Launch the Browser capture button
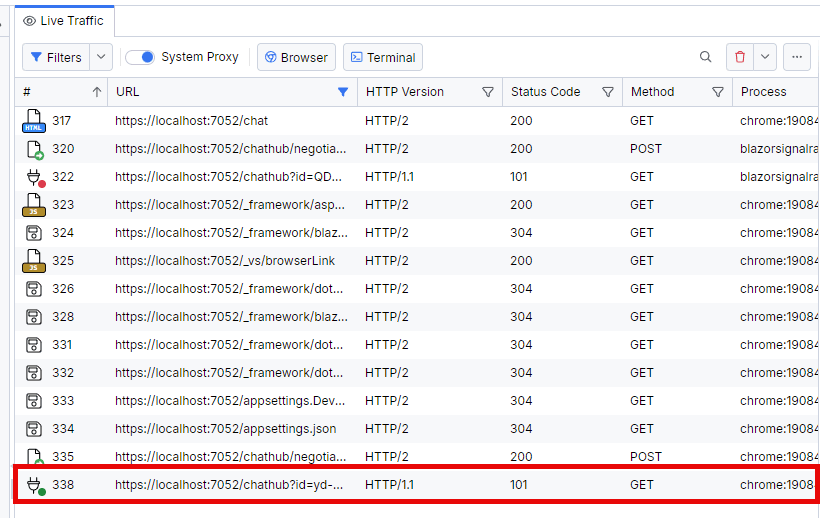820x518 pixels. point(297,57)
